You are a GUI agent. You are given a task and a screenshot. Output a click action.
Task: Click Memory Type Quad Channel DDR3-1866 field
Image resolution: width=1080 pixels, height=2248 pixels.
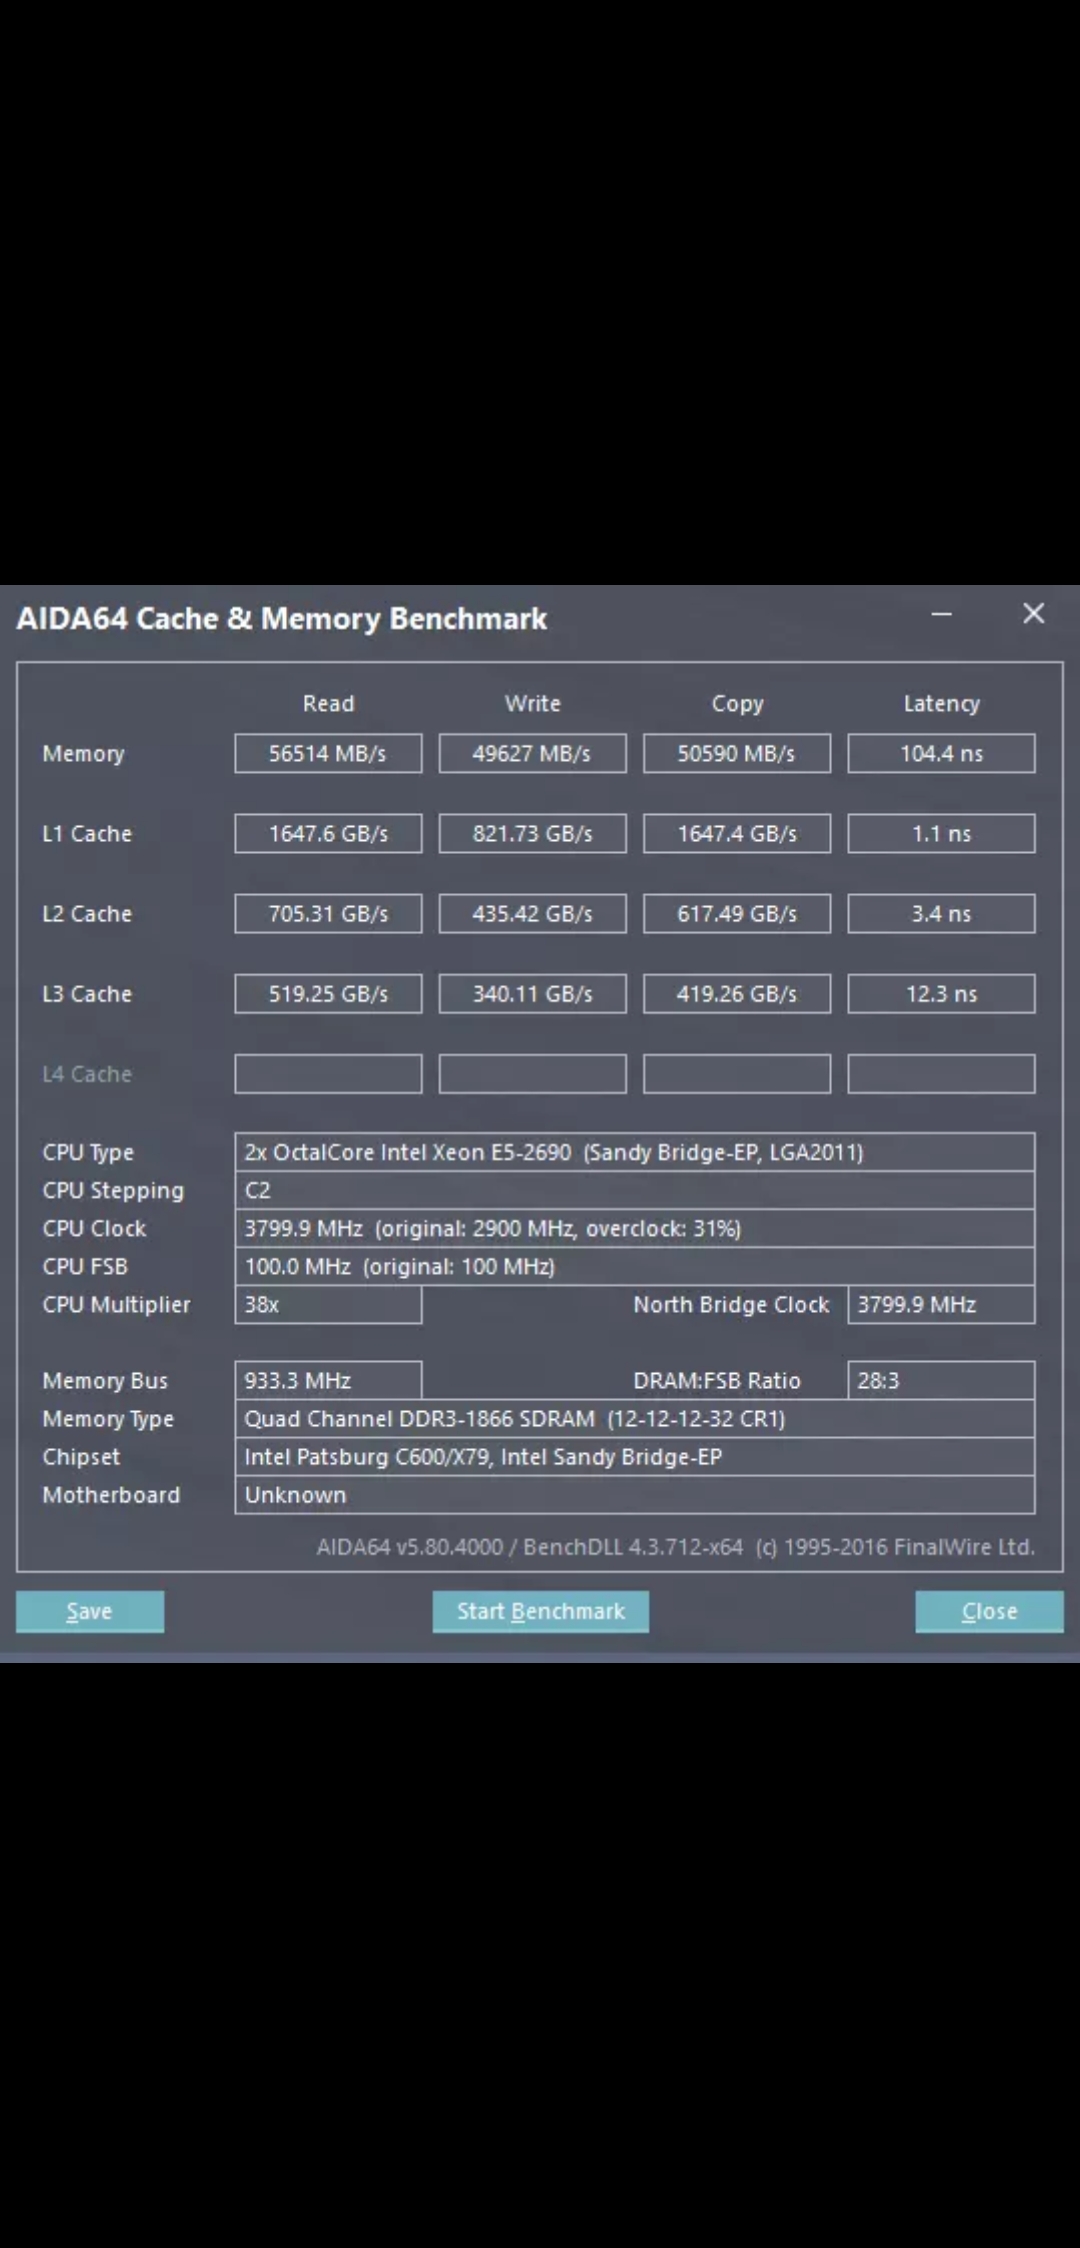click(635, 1418)
